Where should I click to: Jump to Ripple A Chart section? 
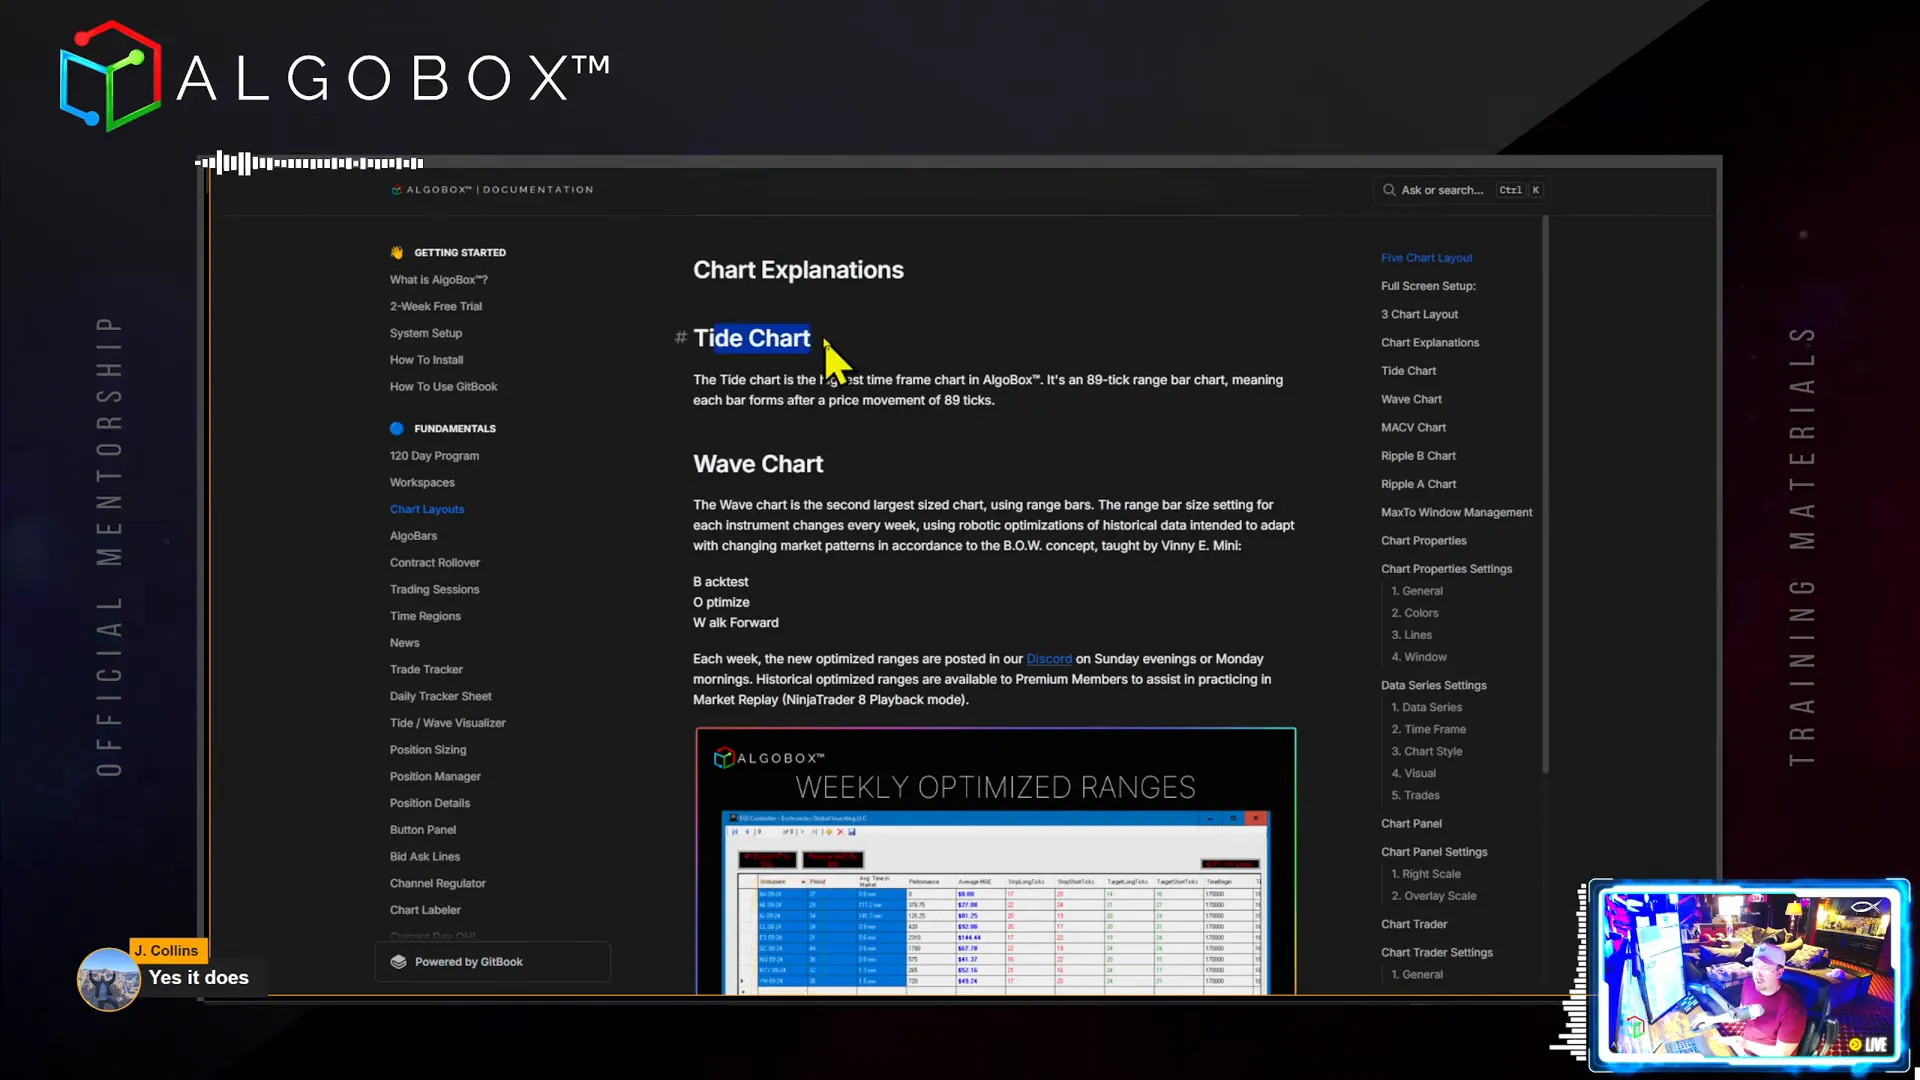click(x=1419, y=484)
